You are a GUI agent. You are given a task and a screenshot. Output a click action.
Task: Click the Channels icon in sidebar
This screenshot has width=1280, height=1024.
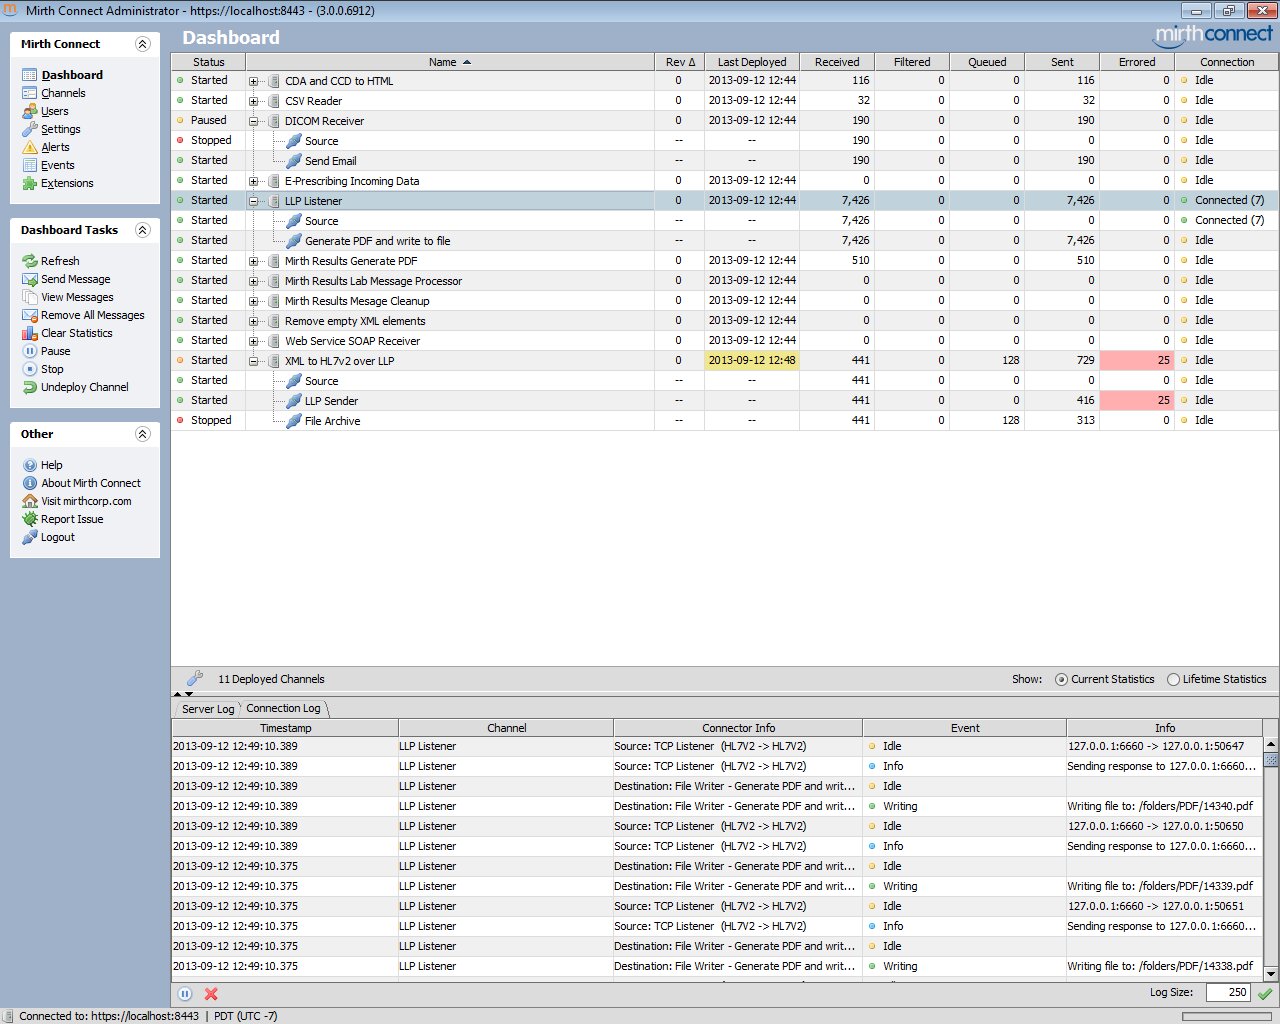coord(30,93)
